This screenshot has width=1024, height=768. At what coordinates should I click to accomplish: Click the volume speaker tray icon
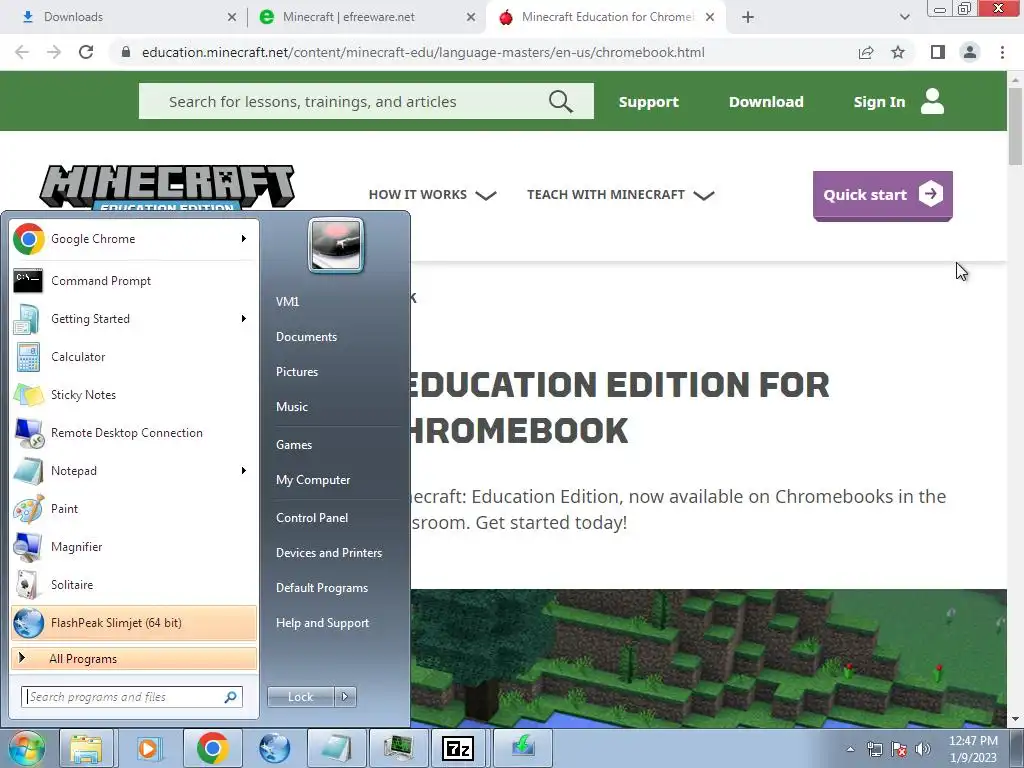click(x=923, y=749)
